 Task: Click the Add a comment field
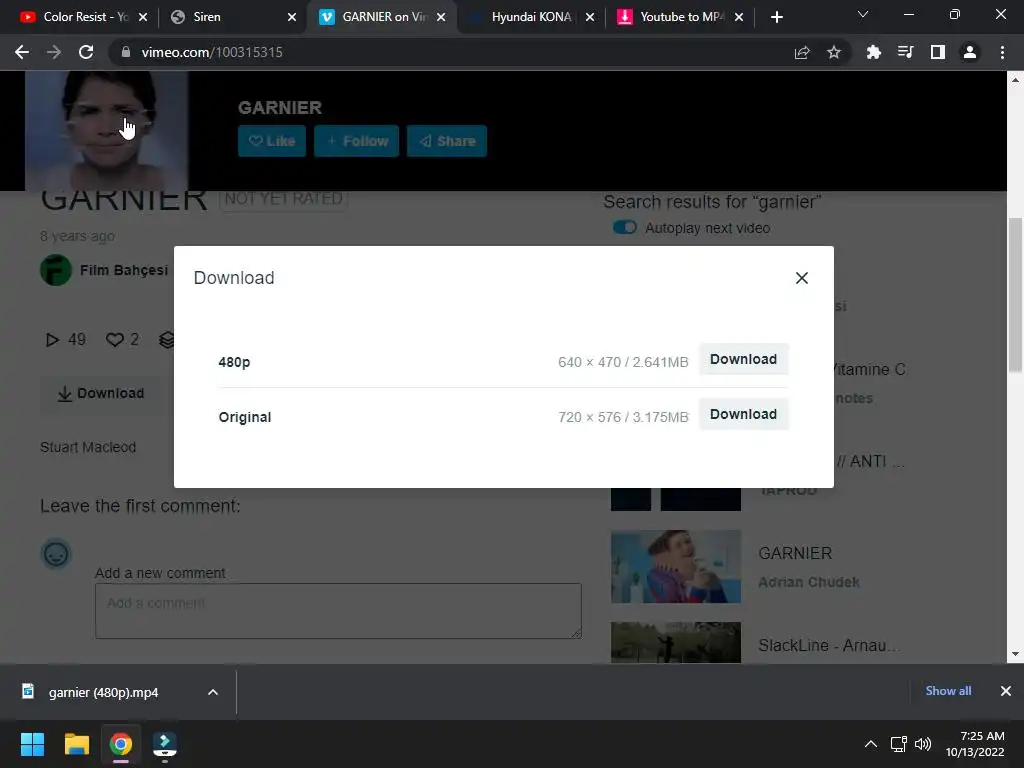coord(338,611)
